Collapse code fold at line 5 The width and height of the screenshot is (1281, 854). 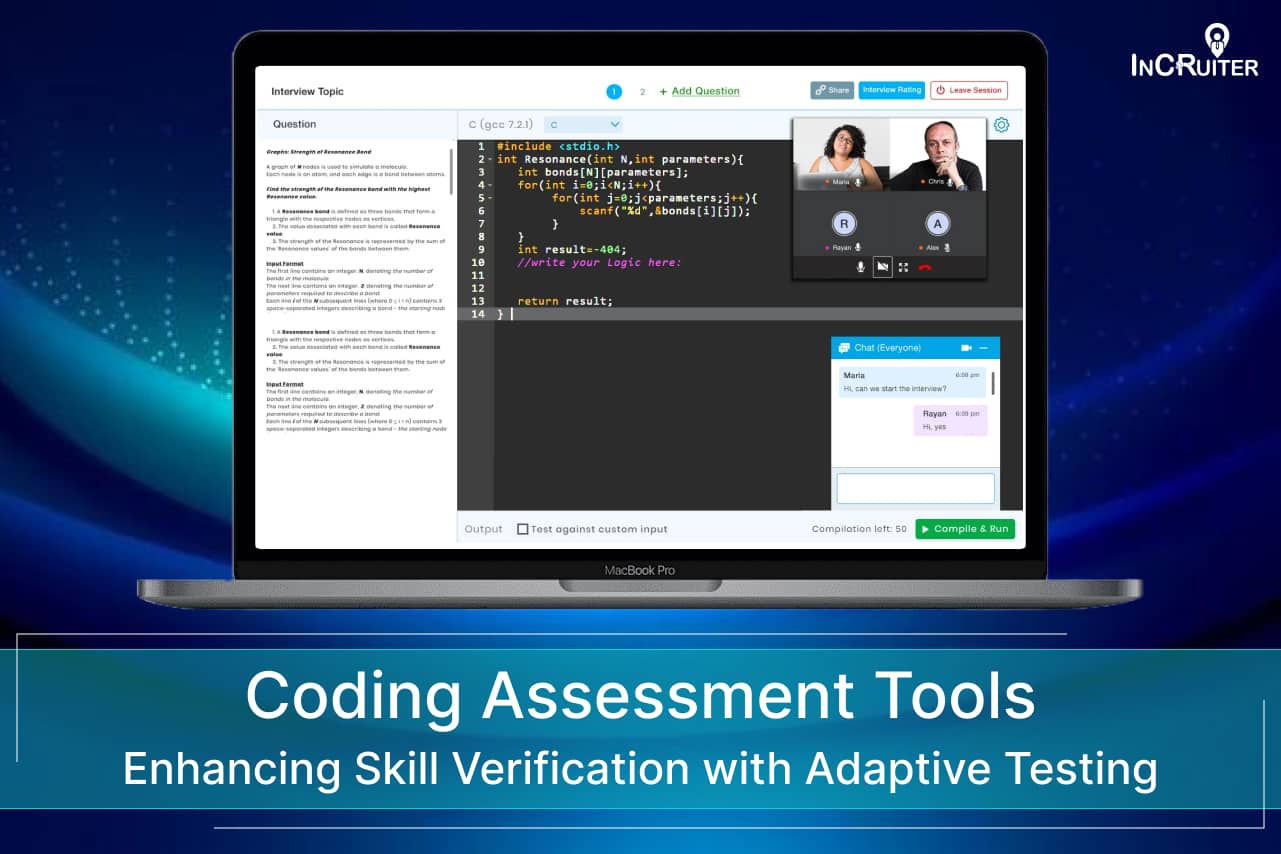click(x=490, y=198)
